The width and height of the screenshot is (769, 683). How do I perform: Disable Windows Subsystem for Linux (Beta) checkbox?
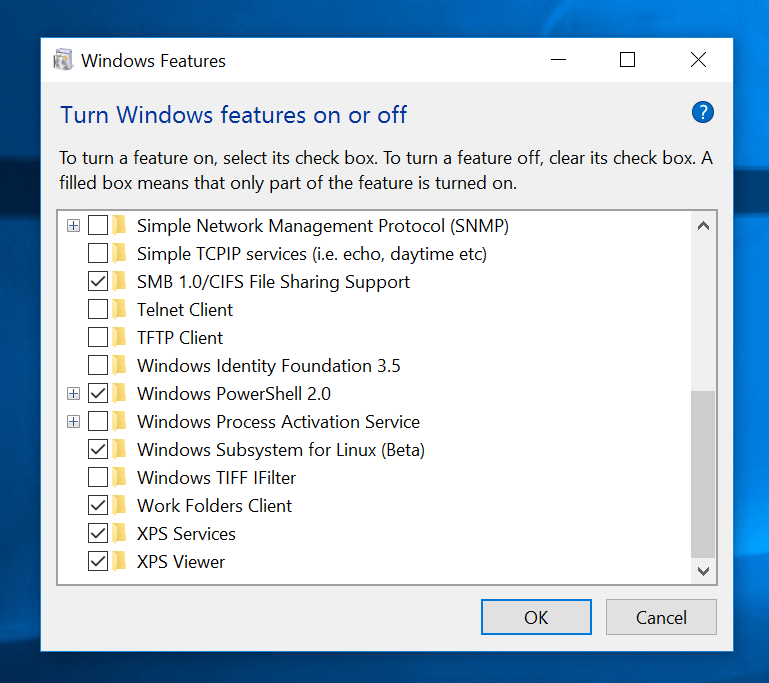(98, 450)
